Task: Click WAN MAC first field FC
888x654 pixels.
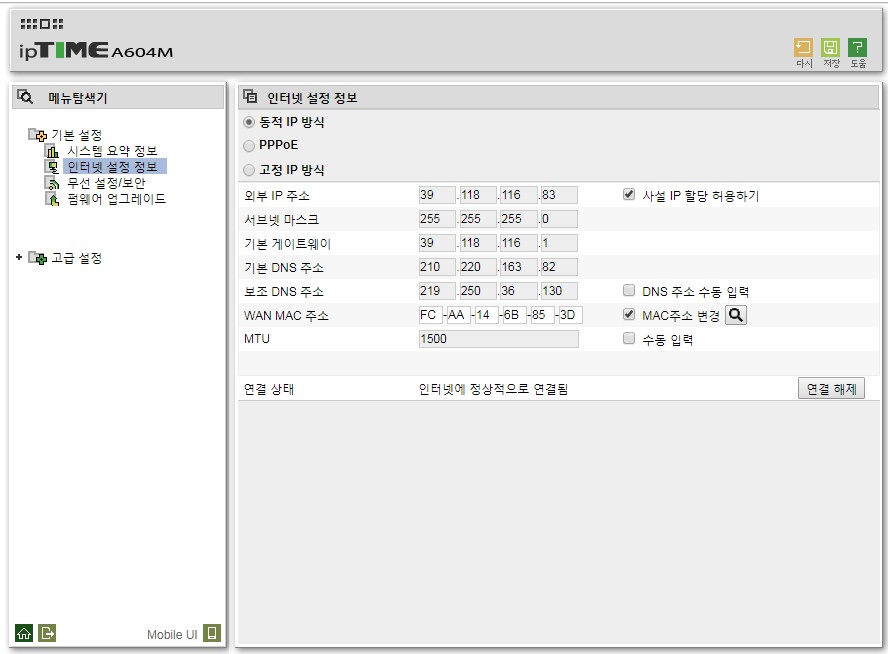Action: point(430,315)
